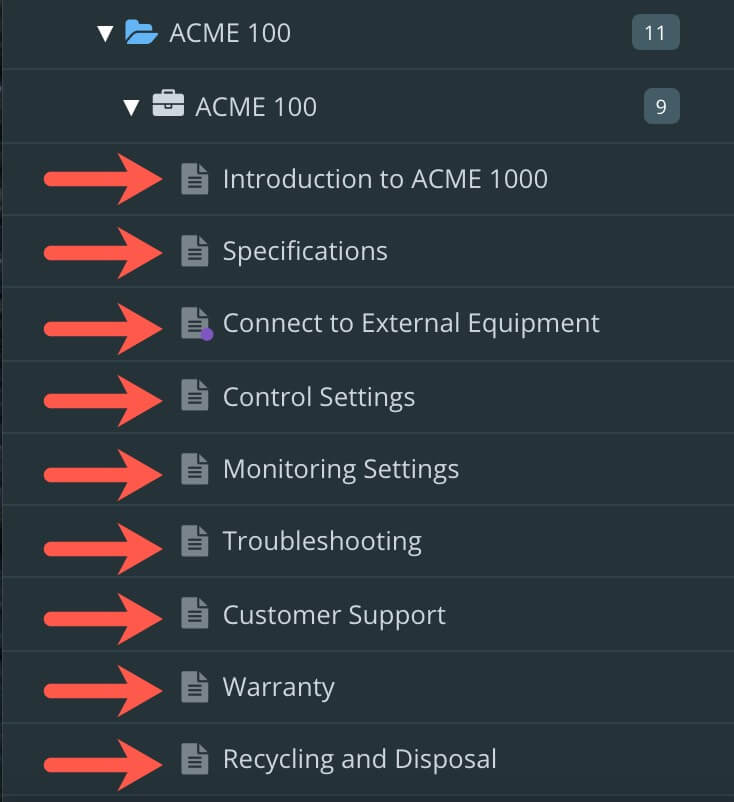This screenshot has width=734, height=802.
Task: Open the Monitoring Settings topic
Action: pyautogui.click(x=340, y=469)
